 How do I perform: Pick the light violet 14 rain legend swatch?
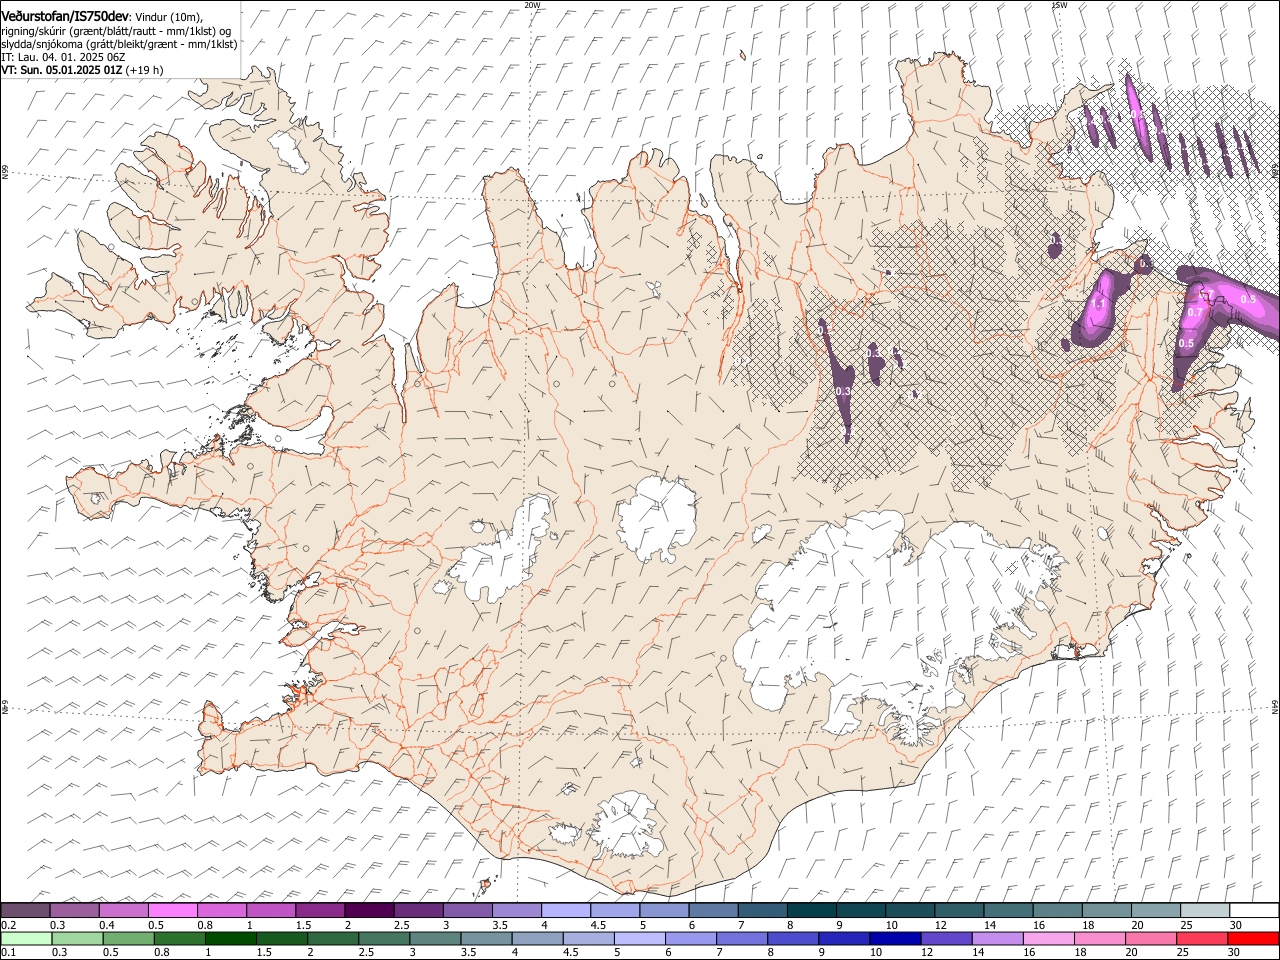996,938
